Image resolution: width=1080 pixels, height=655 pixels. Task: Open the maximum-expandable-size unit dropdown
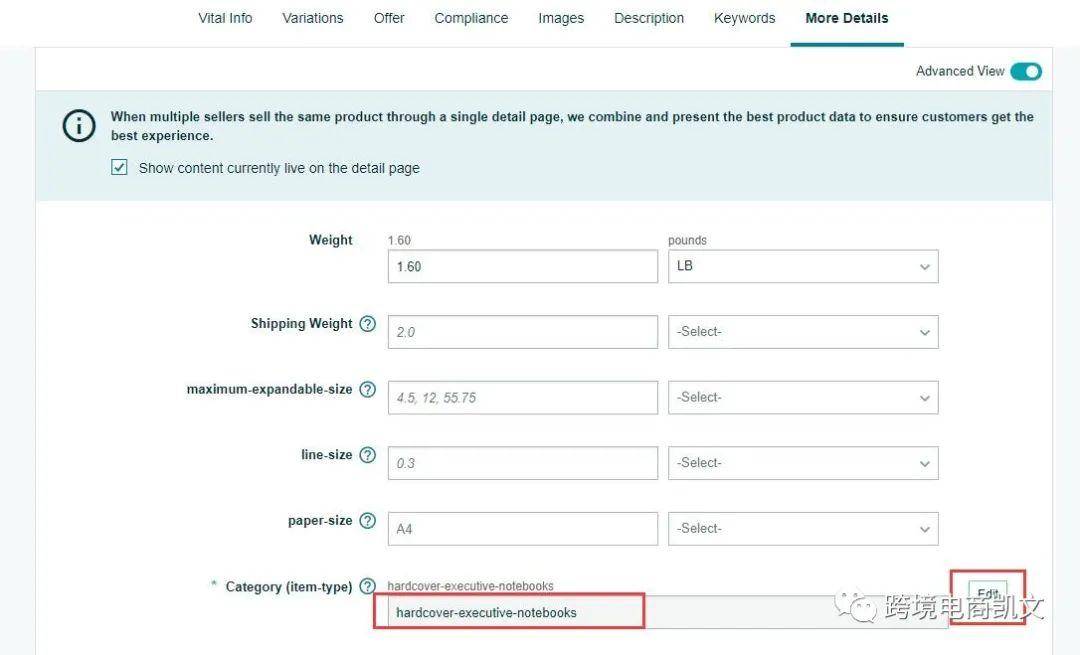pyautogui.click(x=802, y=398)
